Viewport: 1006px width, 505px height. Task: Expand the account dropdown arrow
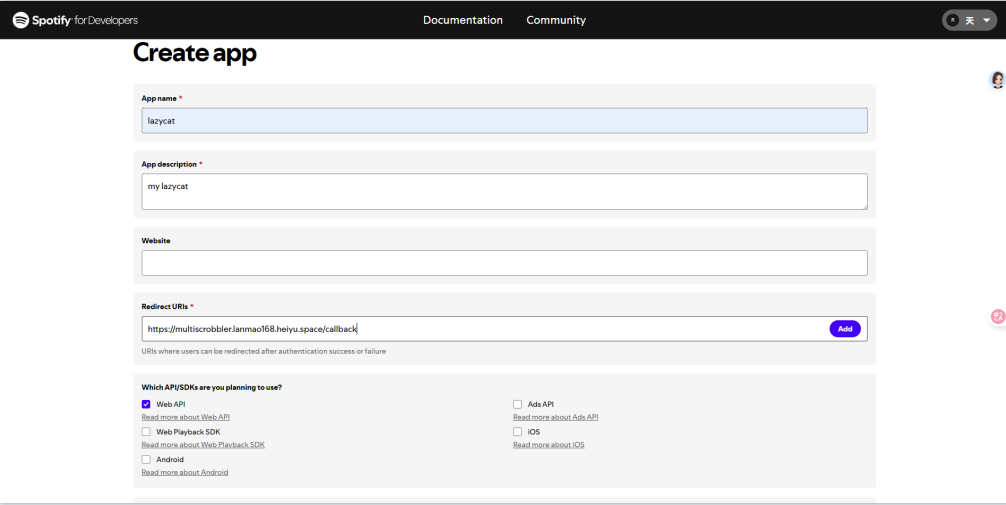pyautogui.click(x=987, y=21)
